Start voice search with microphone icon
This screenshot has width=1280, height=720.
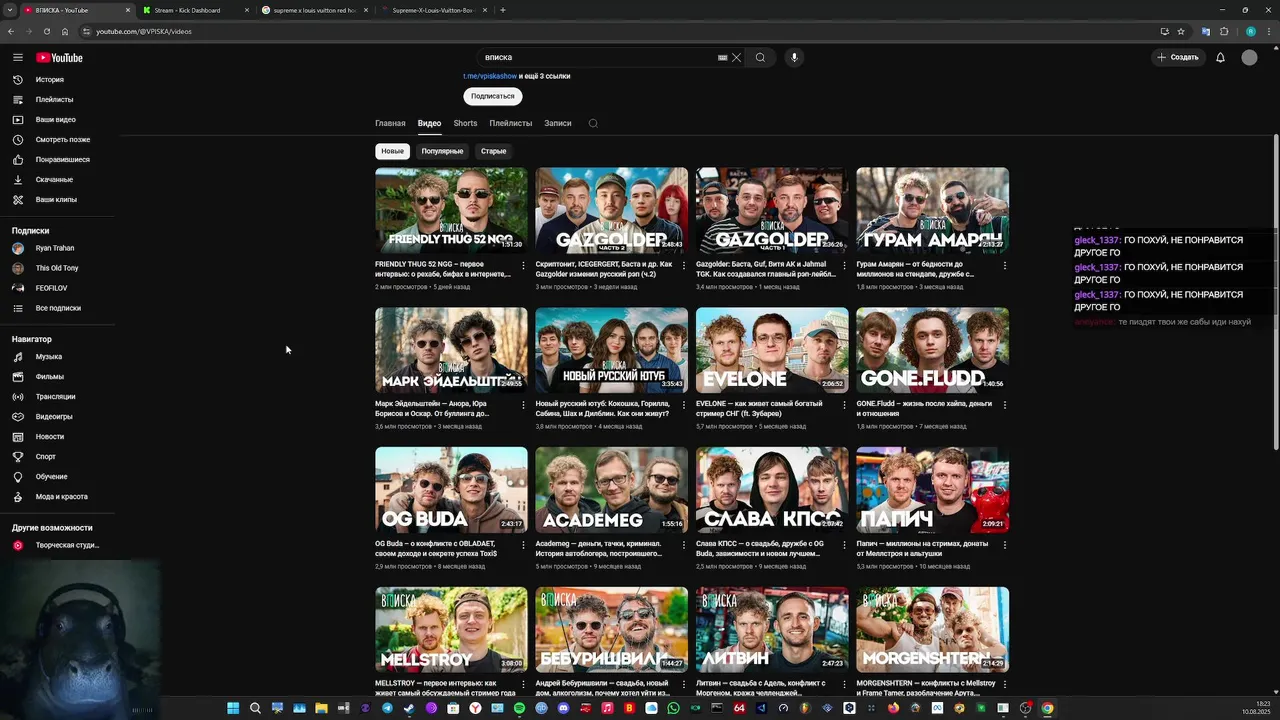794,58
